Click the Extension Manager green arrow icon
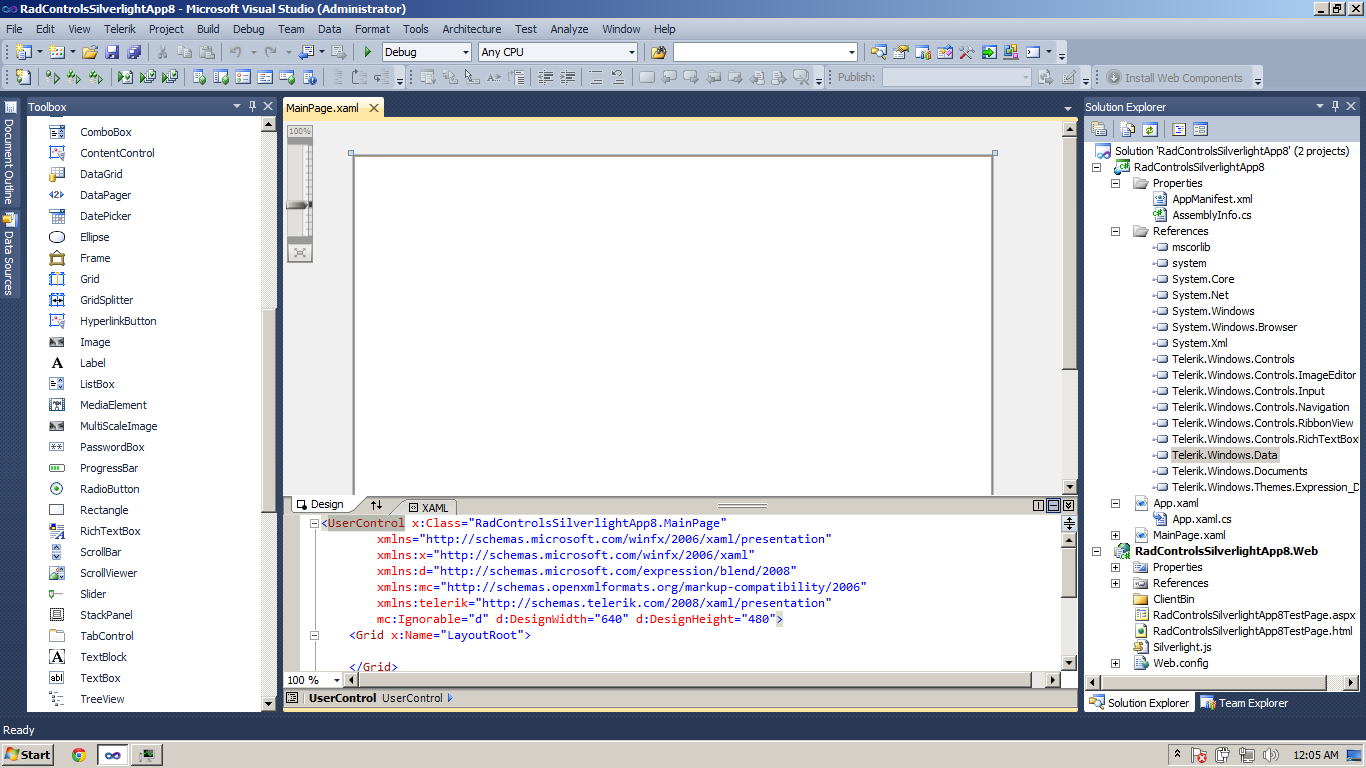 [x=988, y=52]
